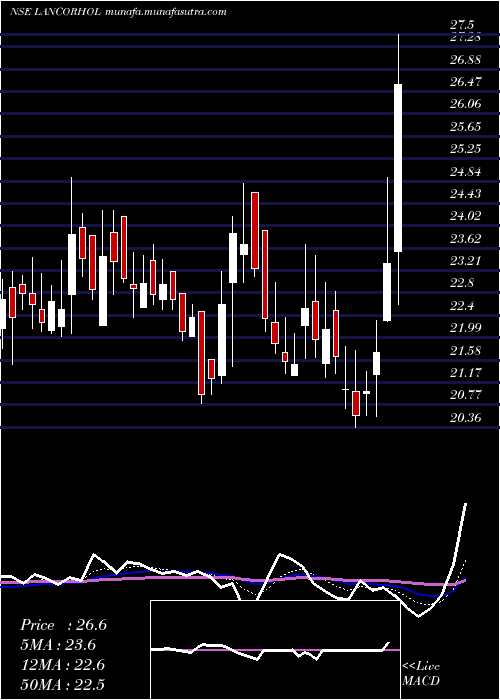Select the 26.88 price axis label
This screenshot has height=700, width=500.
coord(465,59)
